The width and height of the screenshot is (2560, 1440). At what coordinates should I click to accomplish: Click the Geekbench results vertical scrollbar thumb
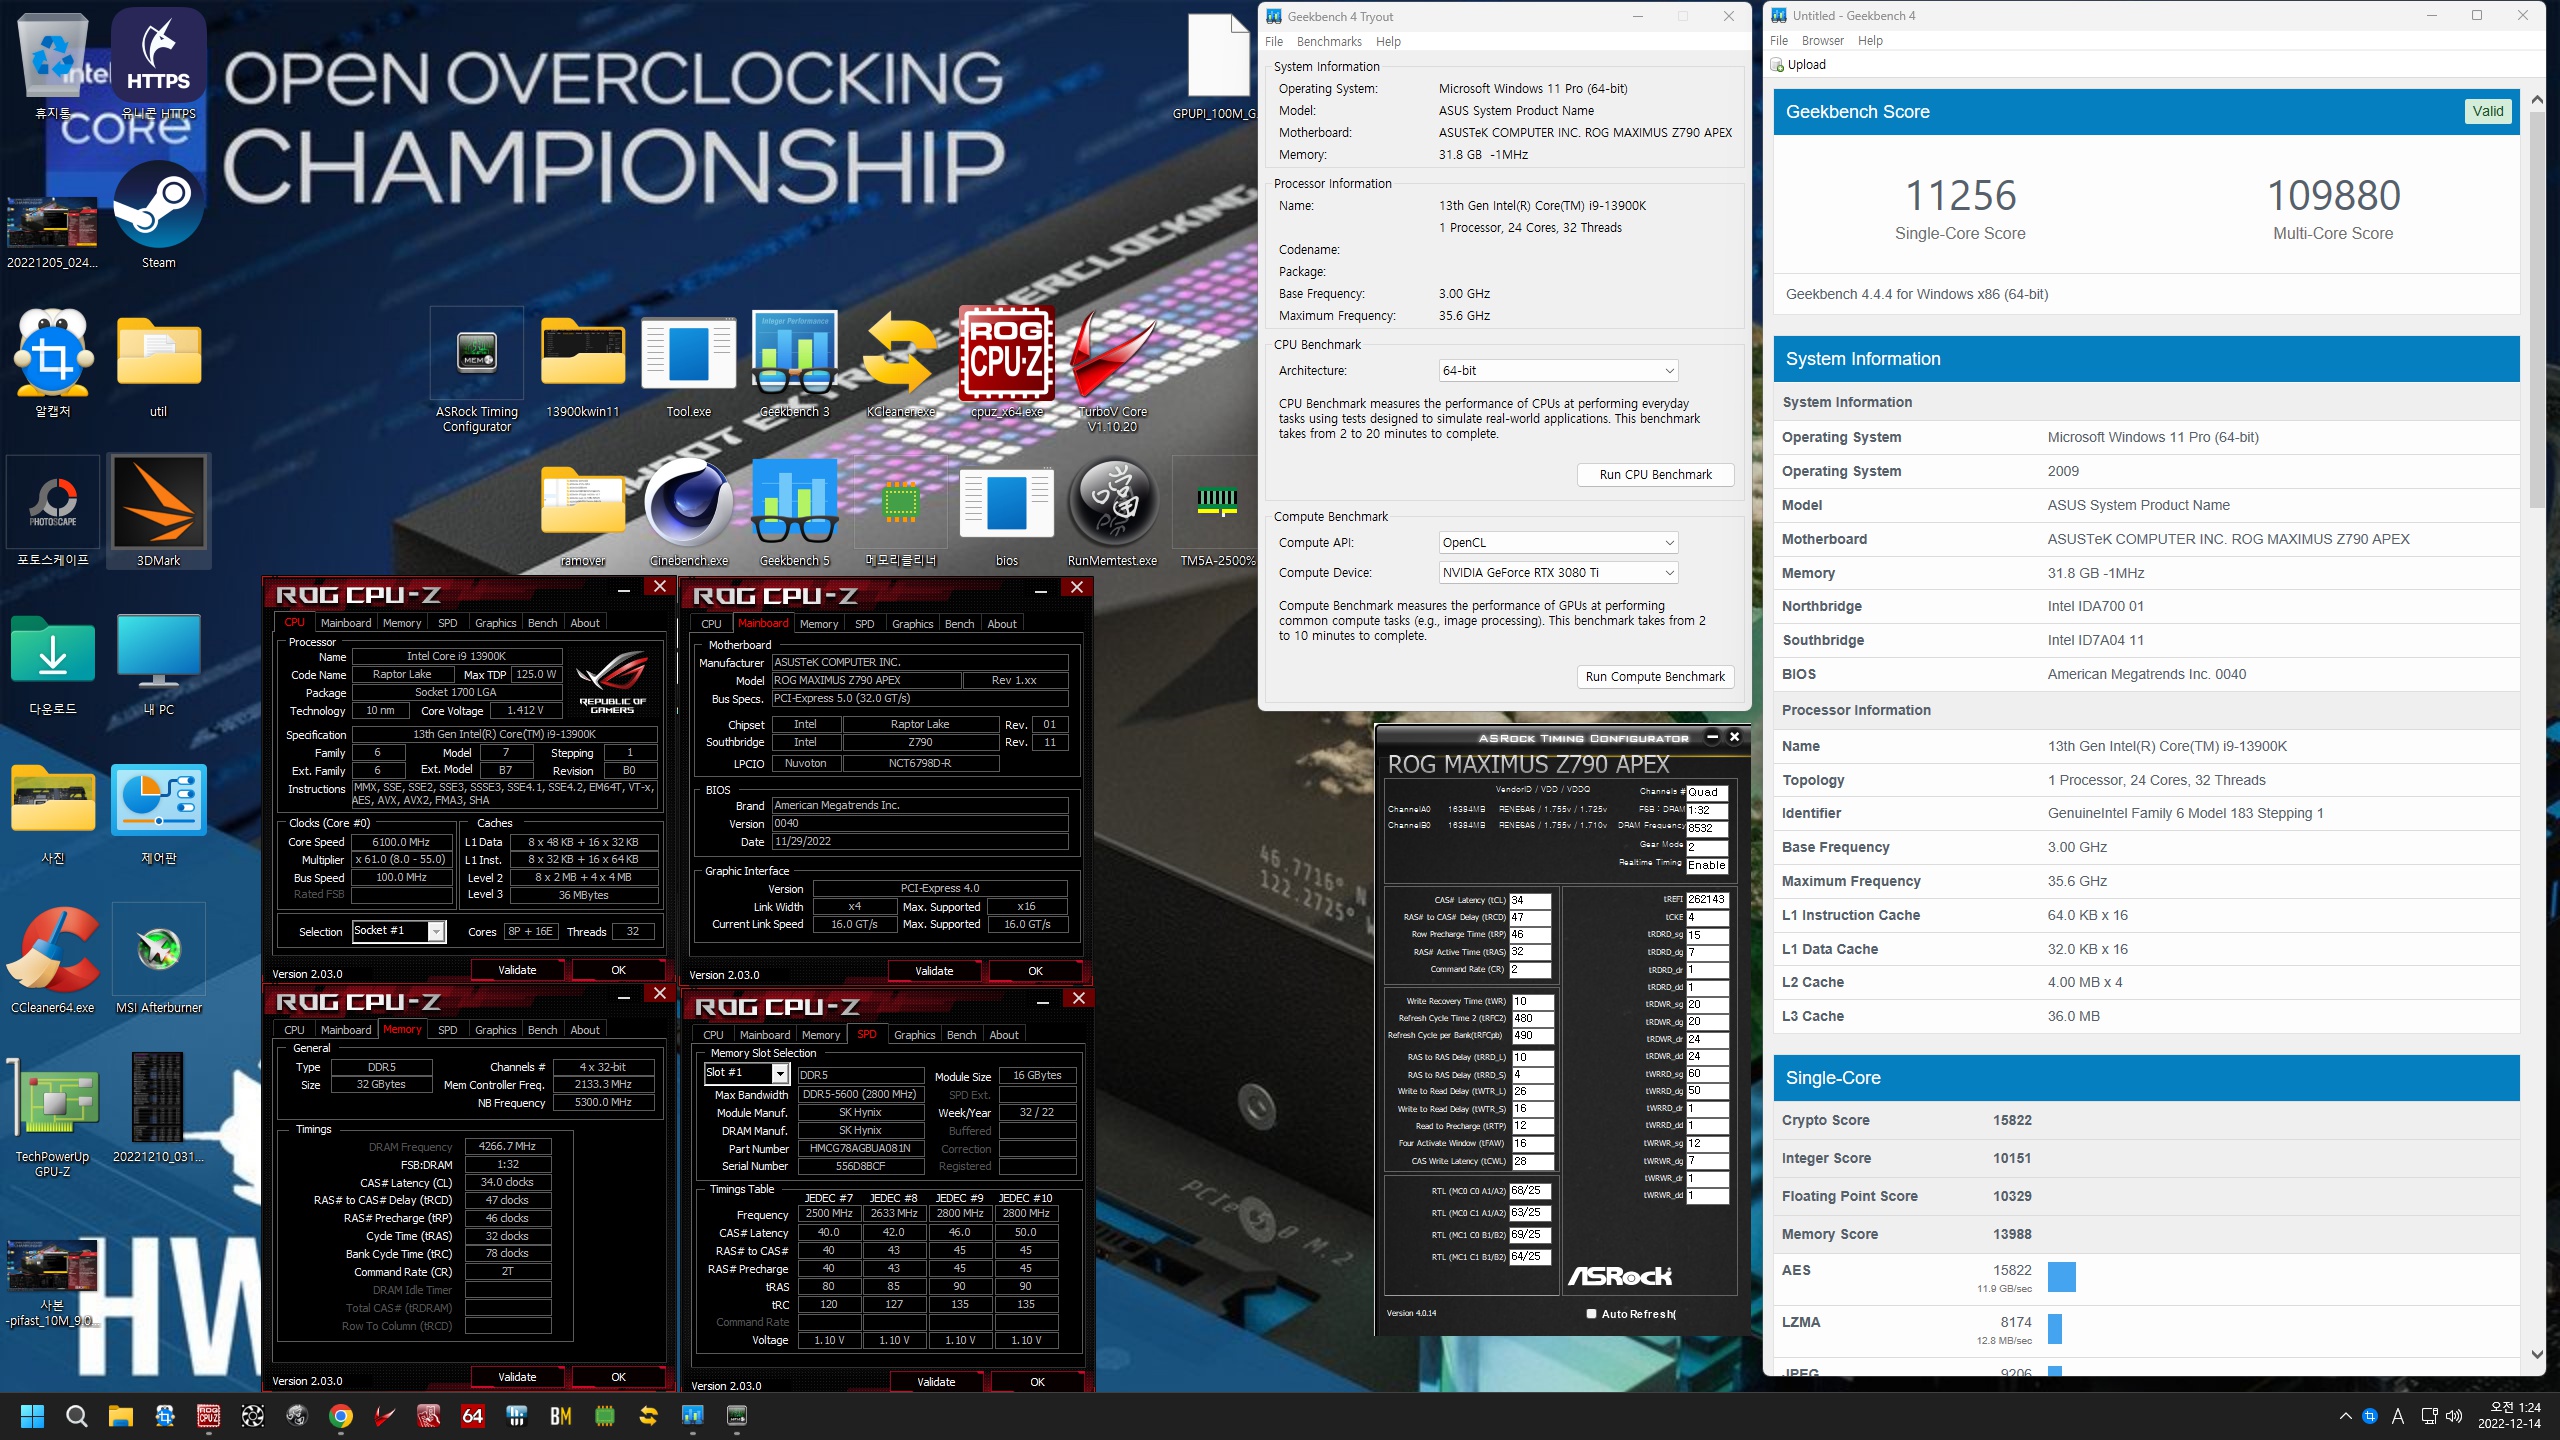pyautogui.click(x=2537, y=310)
